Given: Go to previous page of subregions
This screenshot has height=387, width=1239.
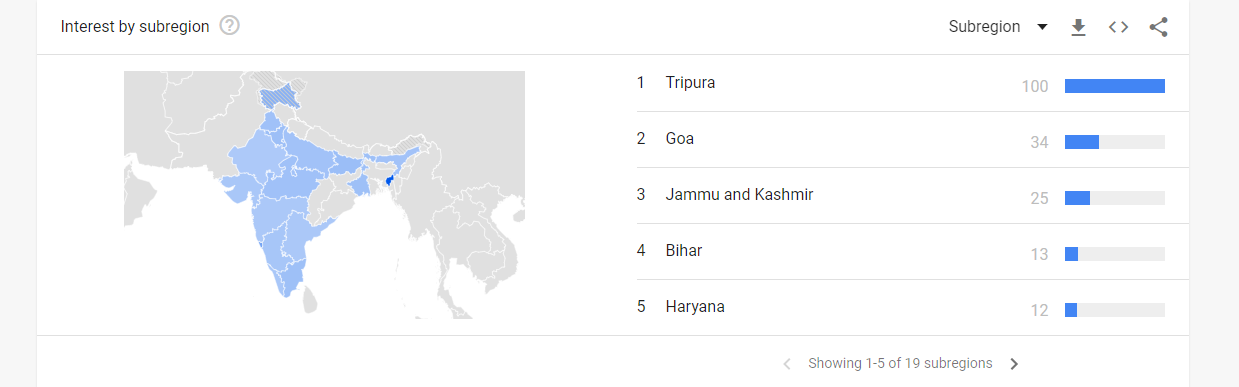Looking at the screenshot, I should (x=787, y=363).
